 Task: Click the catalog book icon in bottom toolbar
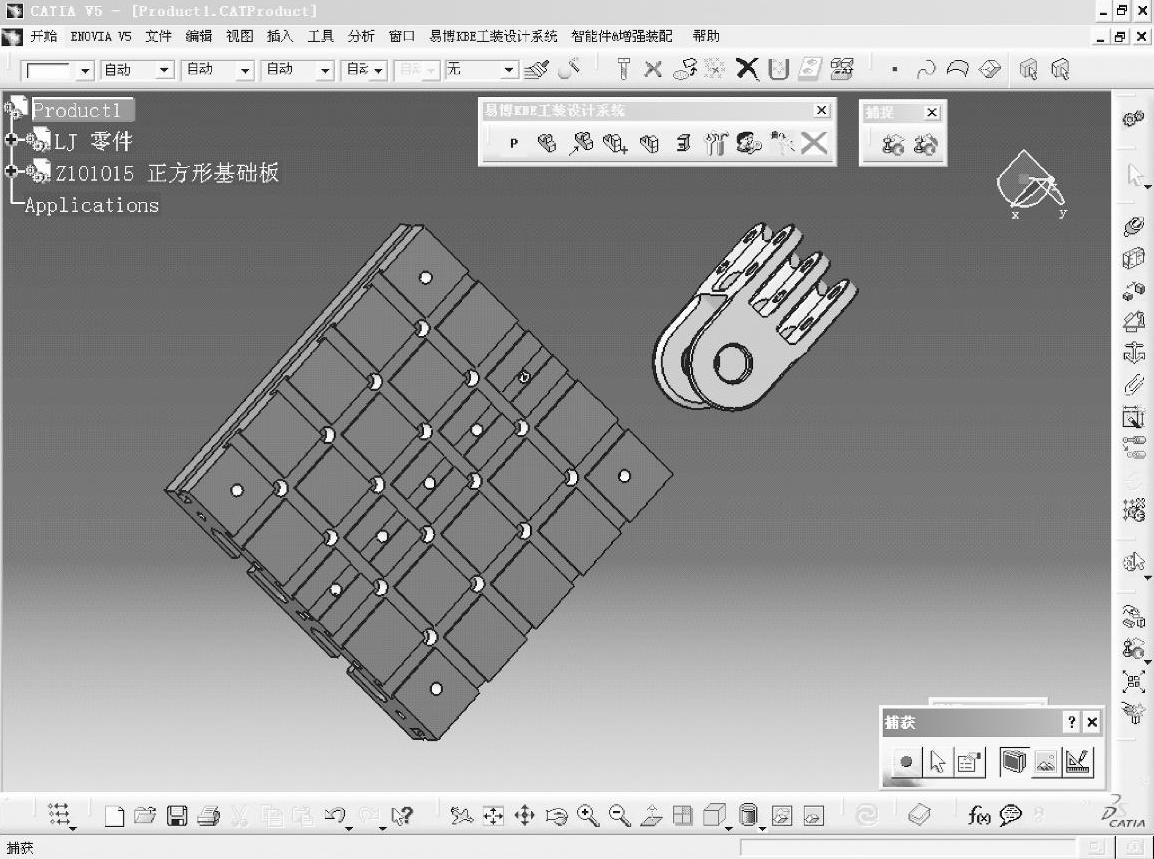click(919, 816)
